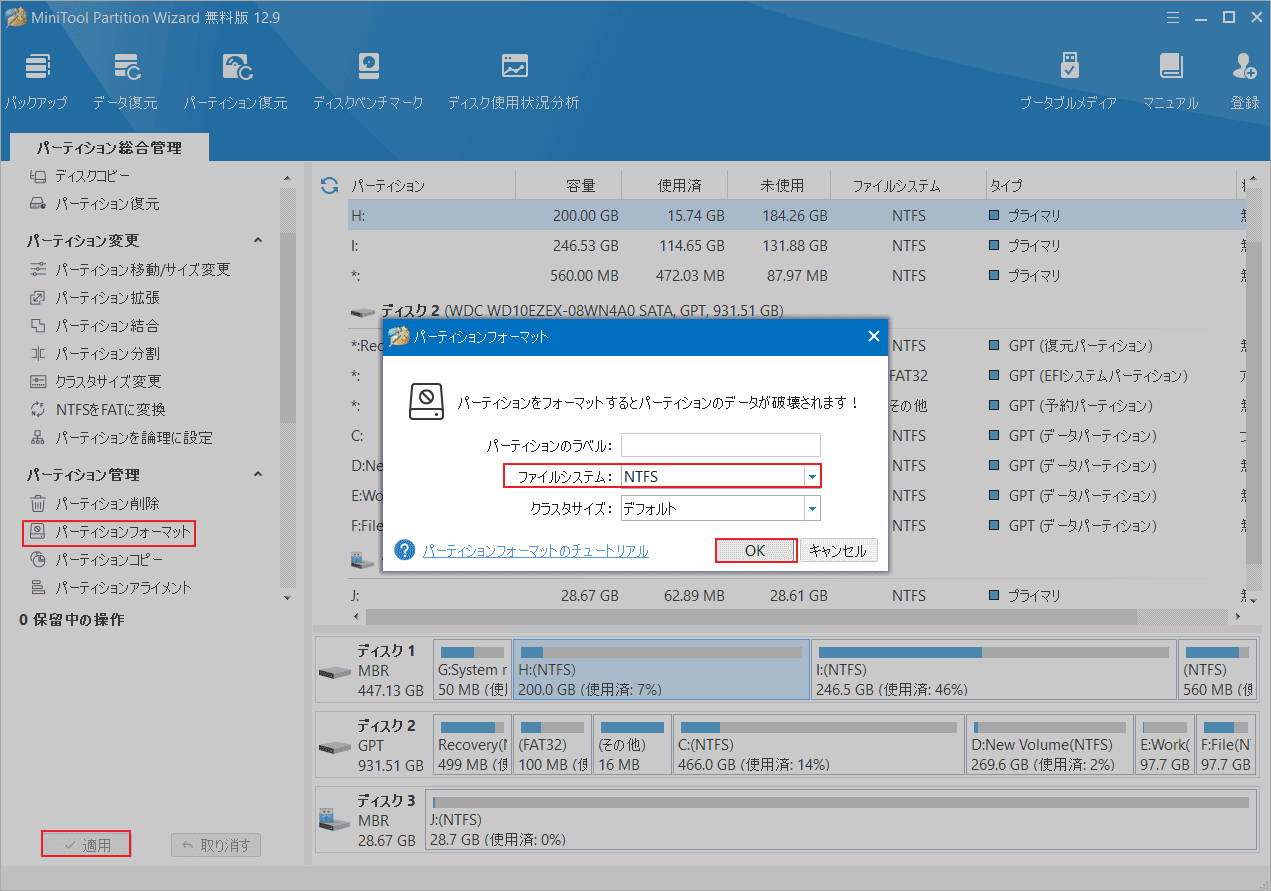Refresh the partition list
This screenshot has width=1271, height=891.
coord(329,185)
